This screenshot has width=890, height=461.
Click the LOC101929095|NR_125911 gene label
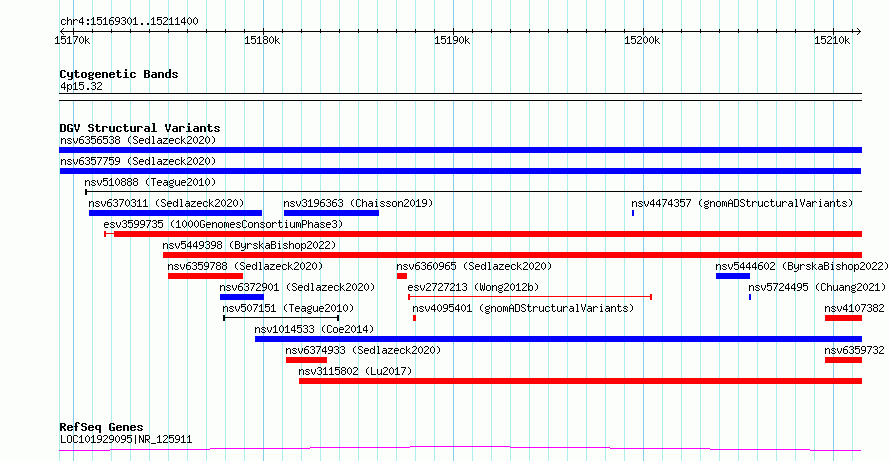126,439
